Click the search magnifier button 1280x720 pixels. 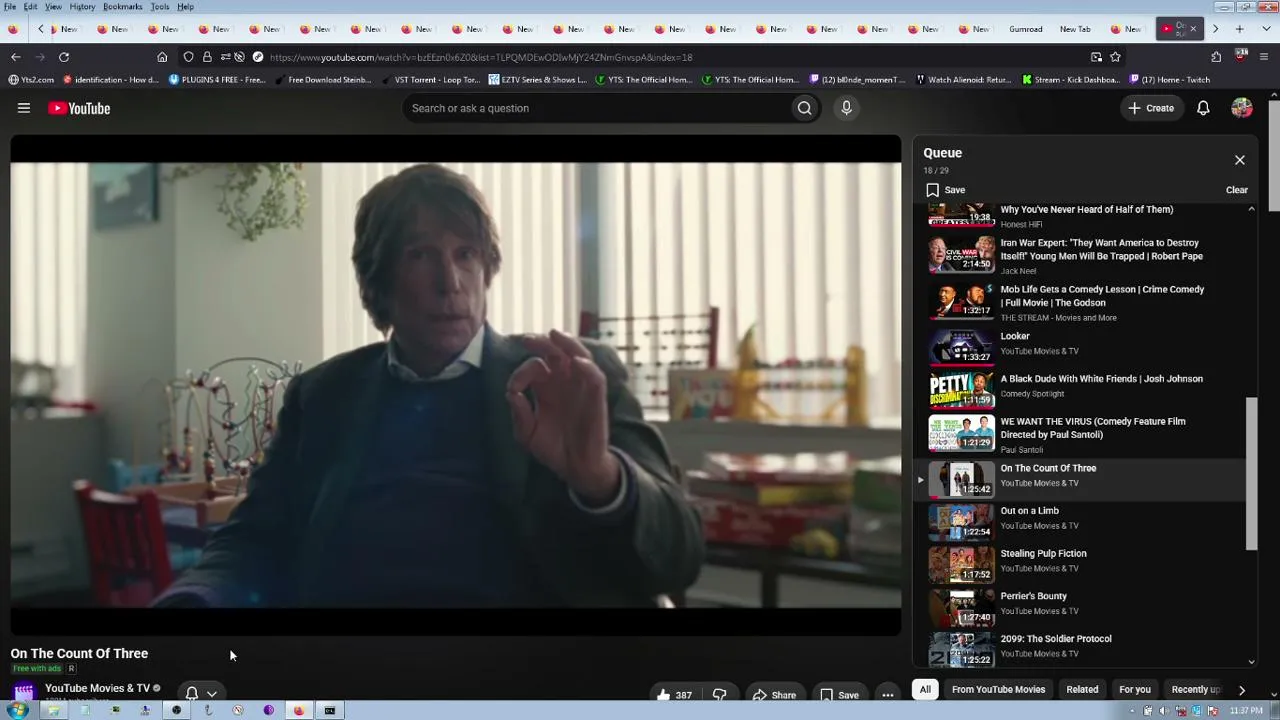(x=804, y=108)
